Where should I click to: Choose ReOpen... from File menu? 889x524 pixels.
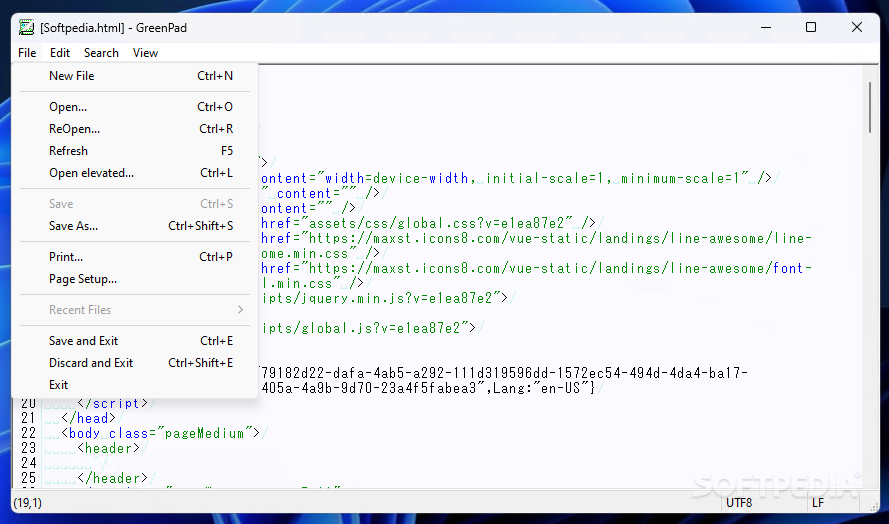135,129
